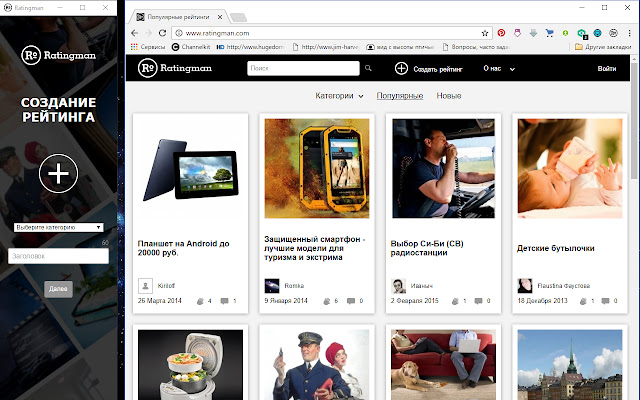The image size is (640, 400).
Task: Click the '9 Января 2014' date text
Action: [x=286, y=301]
